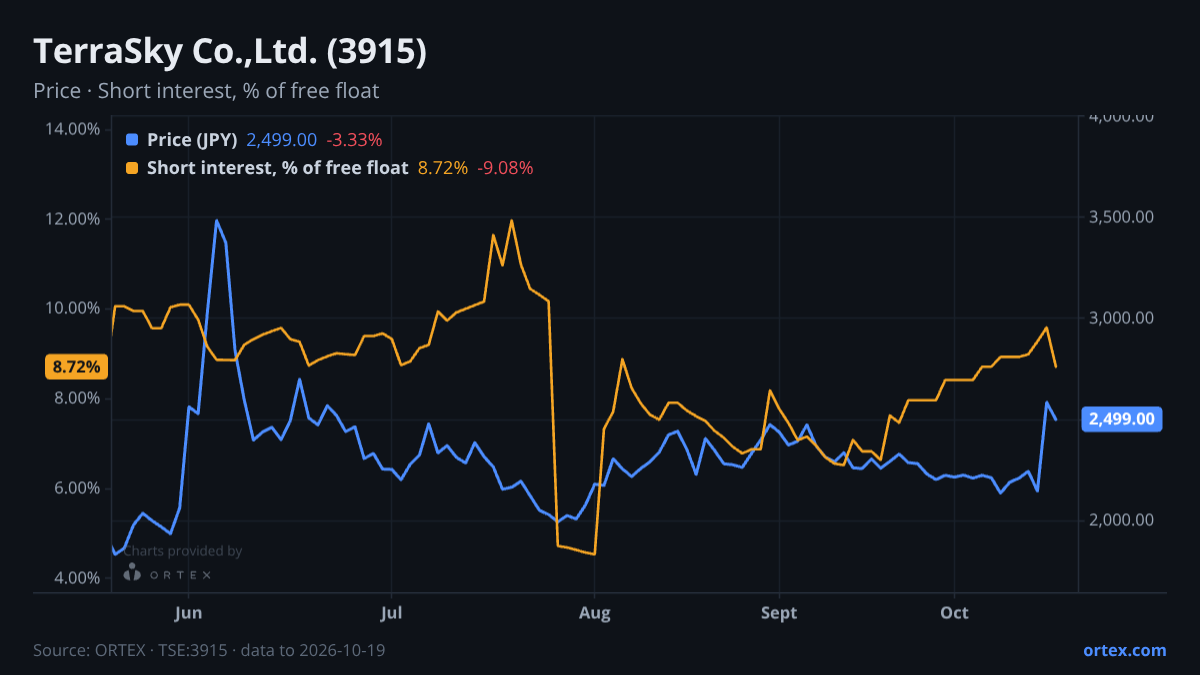Click the Price value 2,499.00 in legend
The width and height of the screenshot is (1200, 675).
click(281, 140)
